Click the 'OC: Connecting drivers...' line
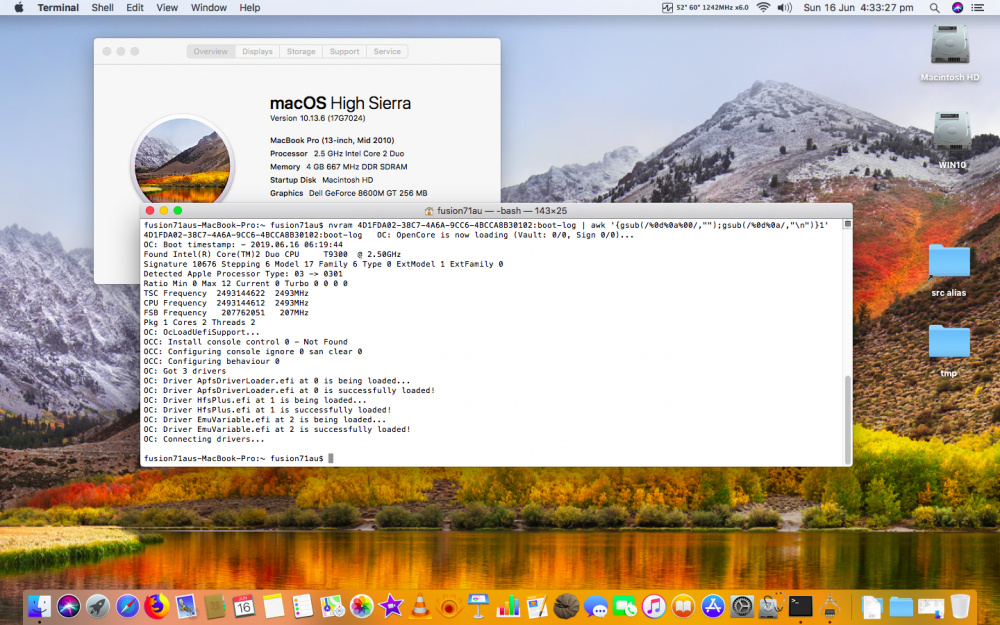1000x625 pixels. (203, 439)
